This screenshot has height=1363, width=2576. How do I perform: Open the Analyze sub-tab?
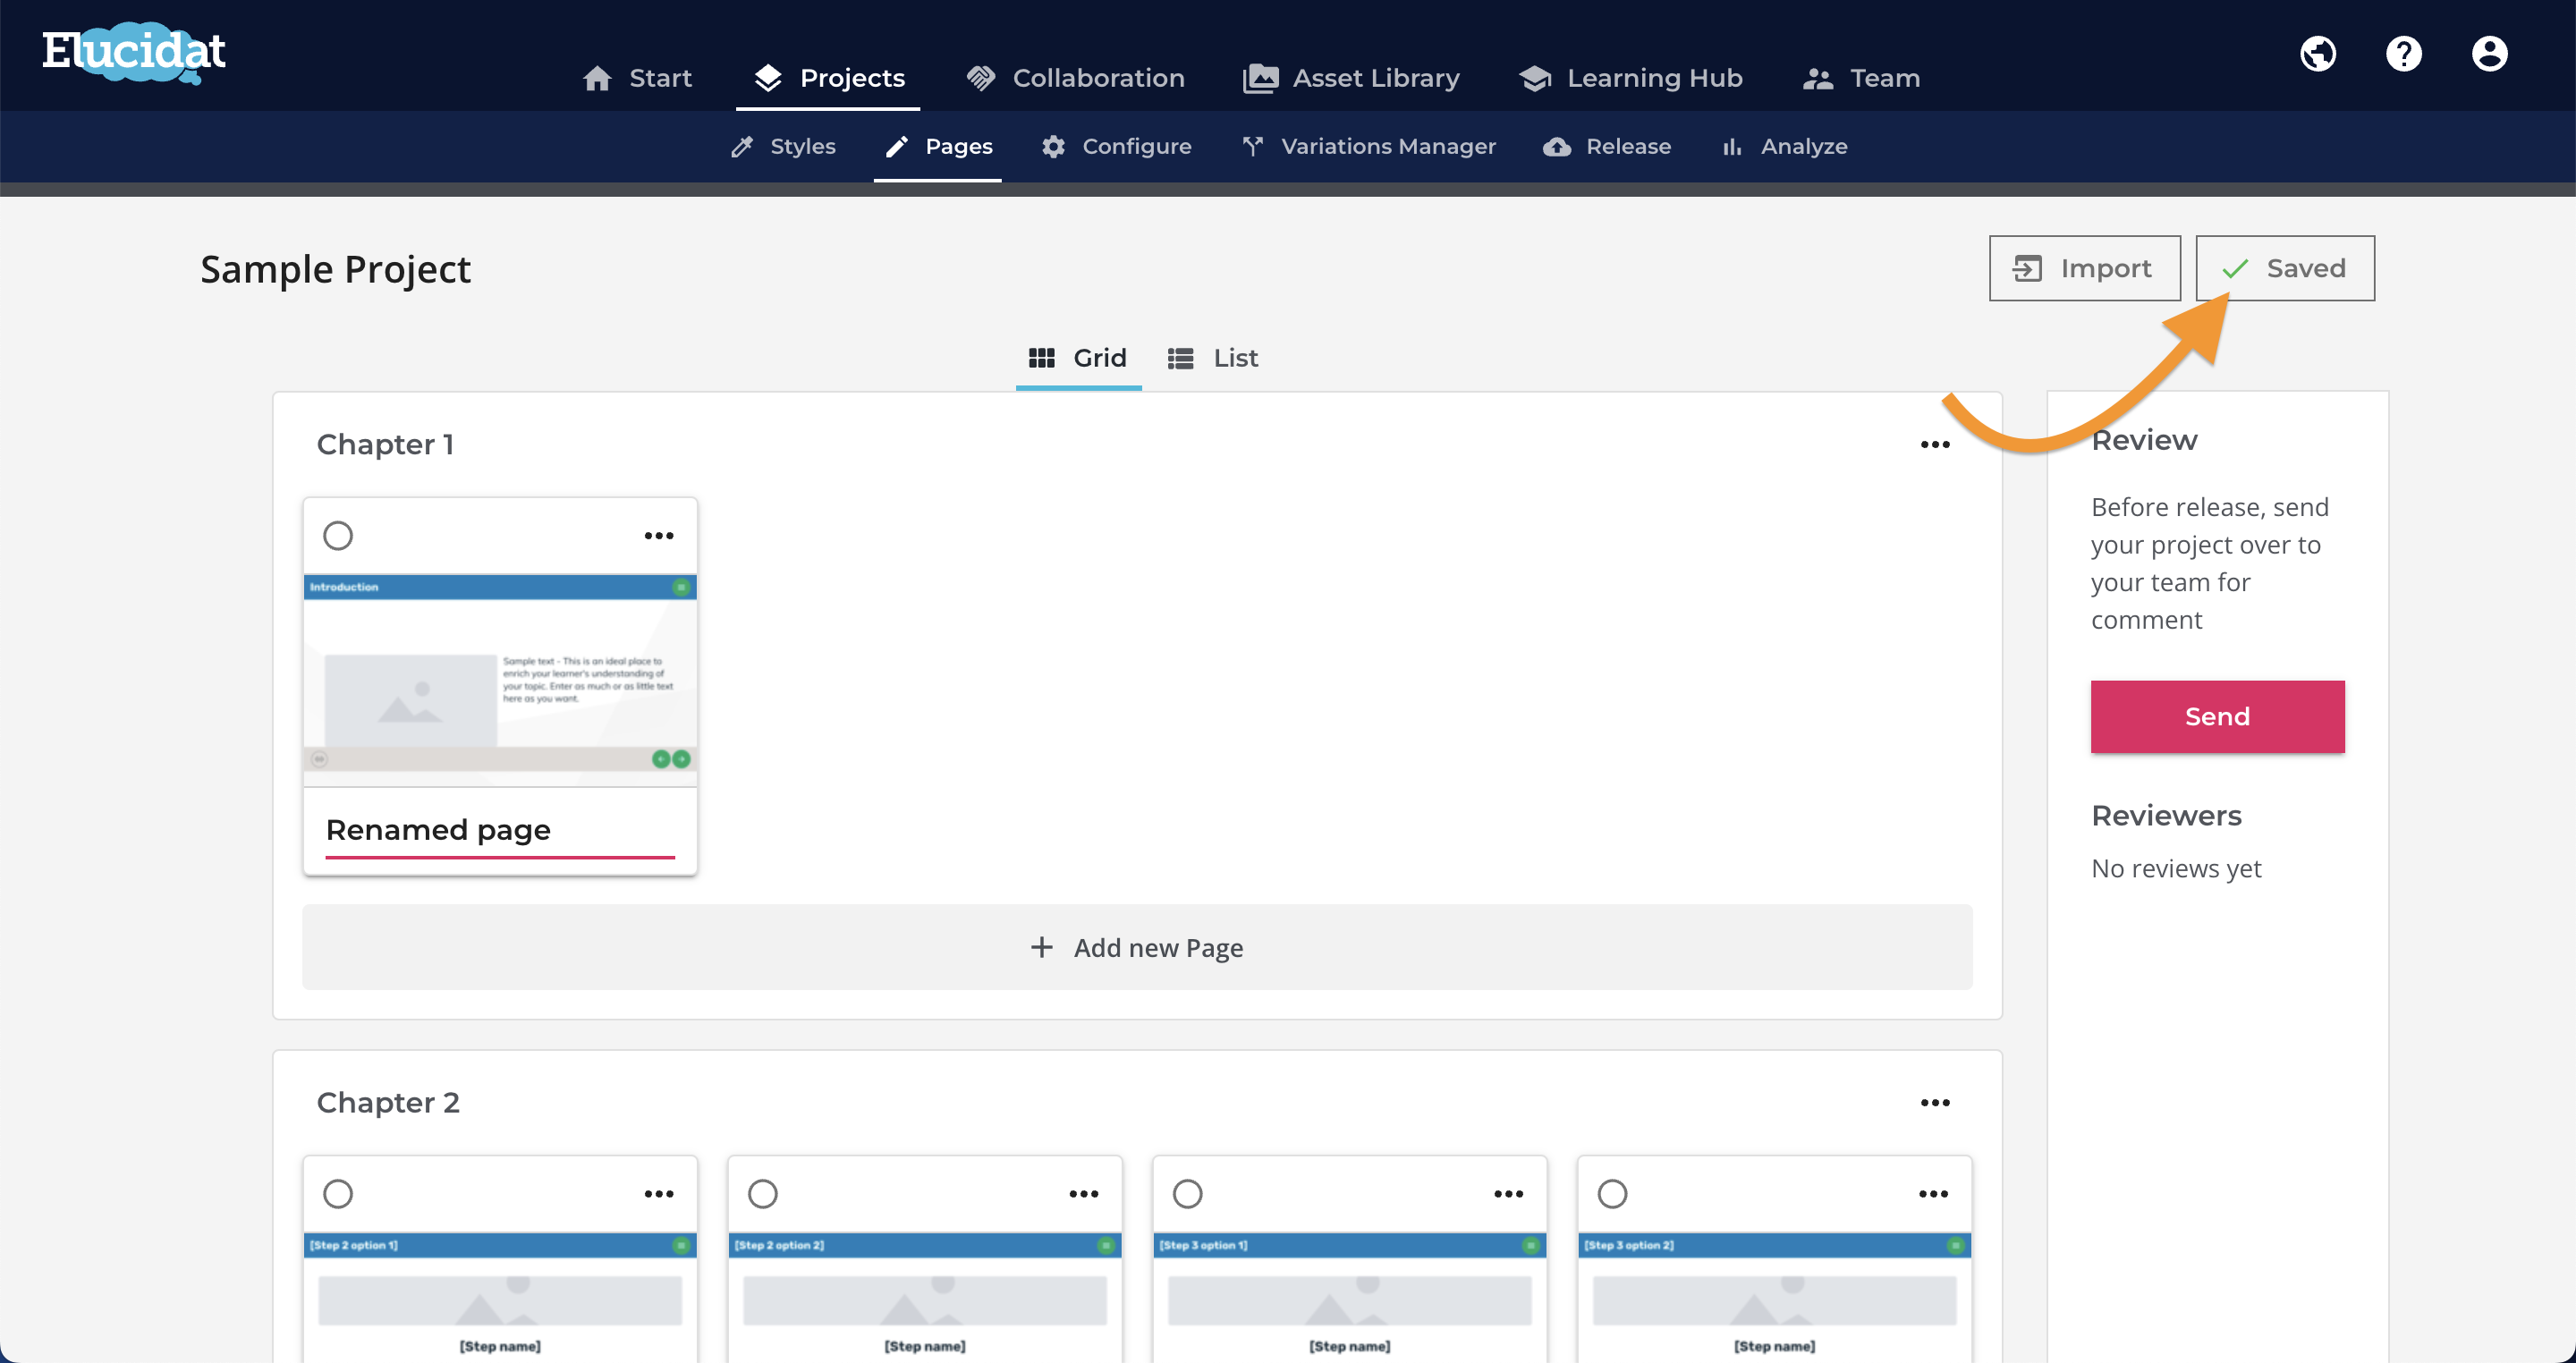point(1784,146)
